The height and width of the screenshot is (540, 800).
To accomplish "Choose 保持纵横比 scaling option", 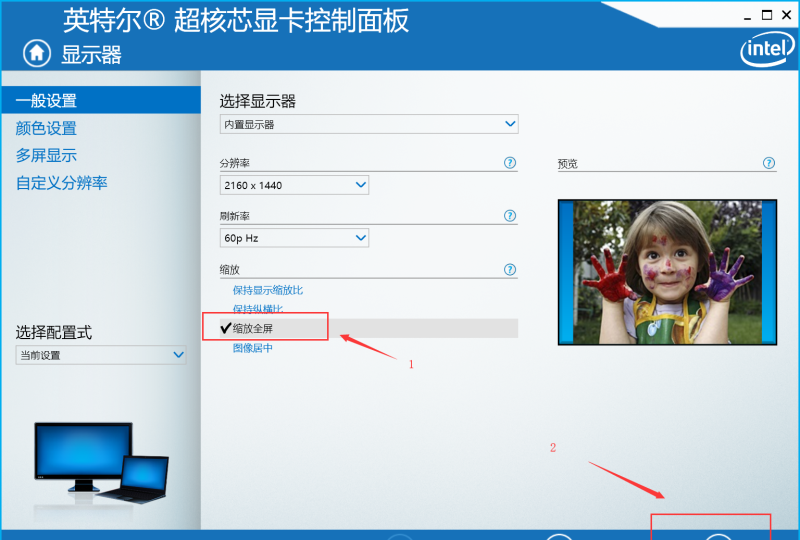I will (258, 308).
